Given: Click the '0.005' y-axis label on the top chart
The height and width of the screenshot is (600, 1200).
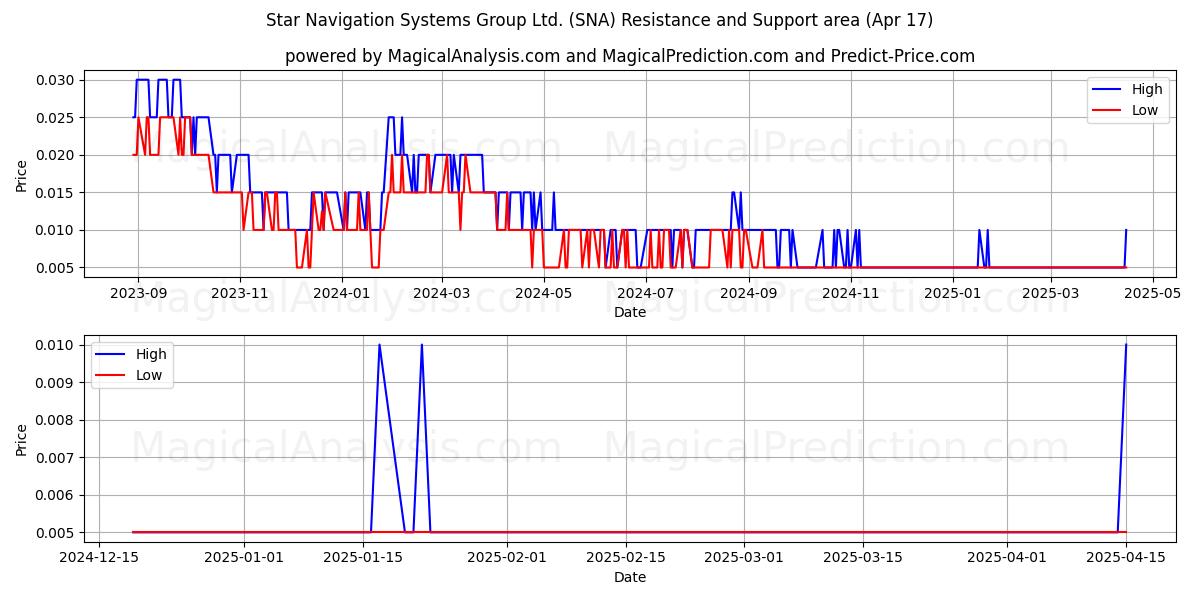Looking at the screenshot, I should point(57,268).
